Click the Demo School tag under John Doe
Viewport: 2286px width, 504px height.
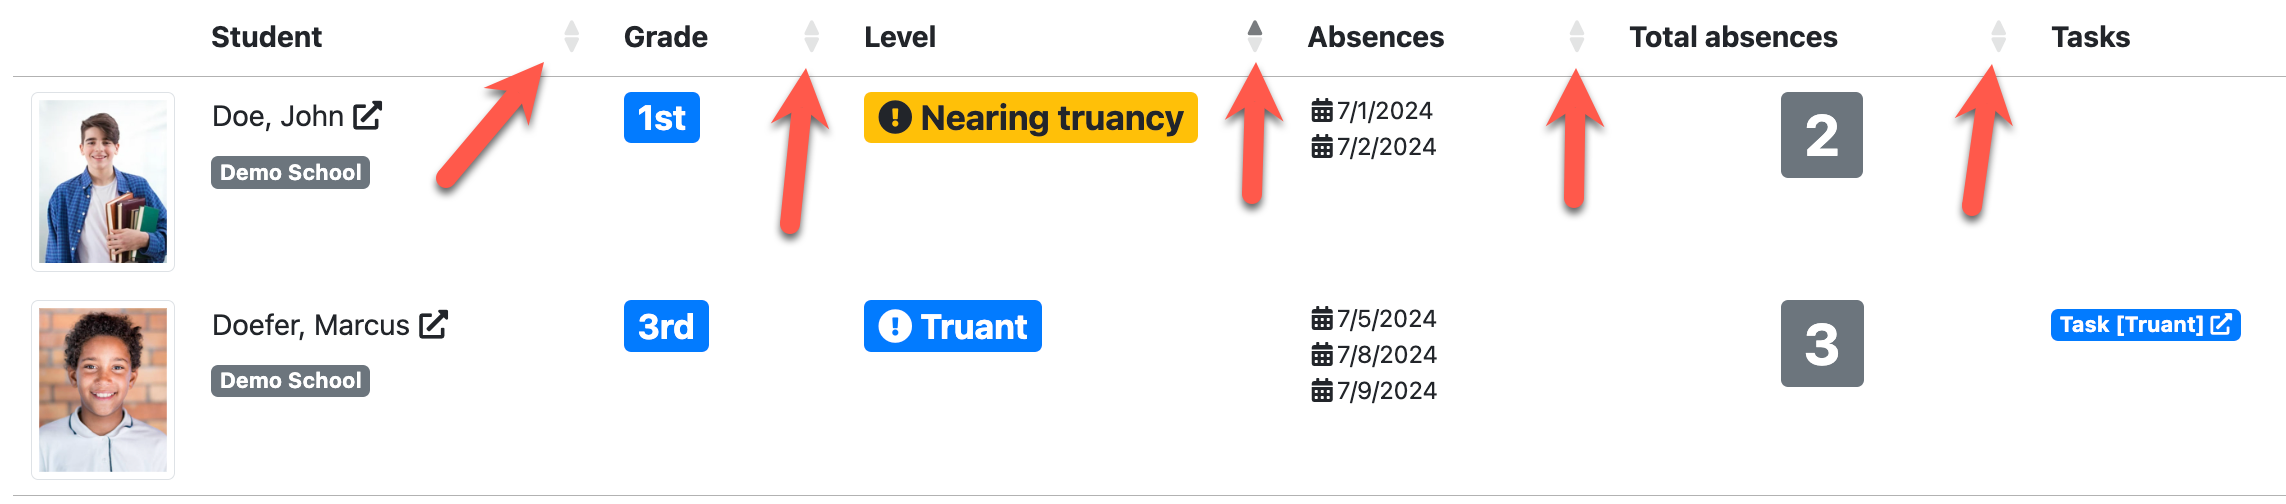[290, 172]
